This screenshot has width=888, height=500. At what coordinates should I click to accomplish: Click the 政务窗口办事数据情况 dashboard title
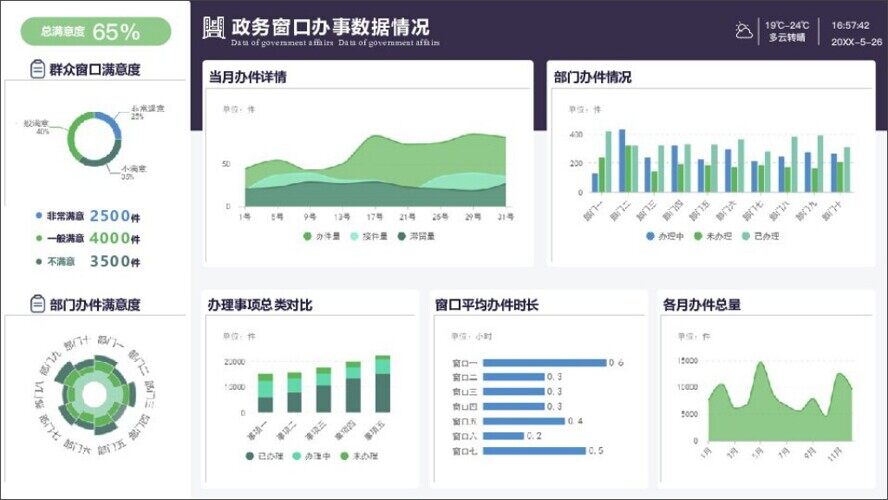(x=330, y=26)
